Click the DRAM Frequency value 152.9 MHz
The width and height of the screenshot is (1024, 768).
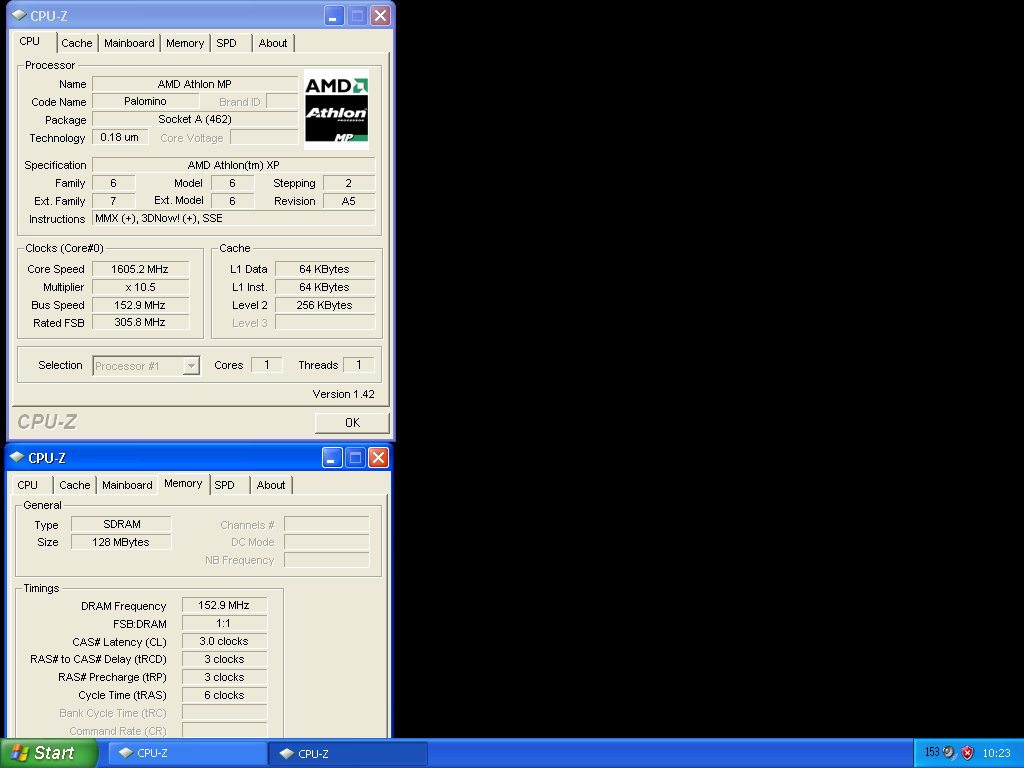pyautogui.click(x=224, y=605)
